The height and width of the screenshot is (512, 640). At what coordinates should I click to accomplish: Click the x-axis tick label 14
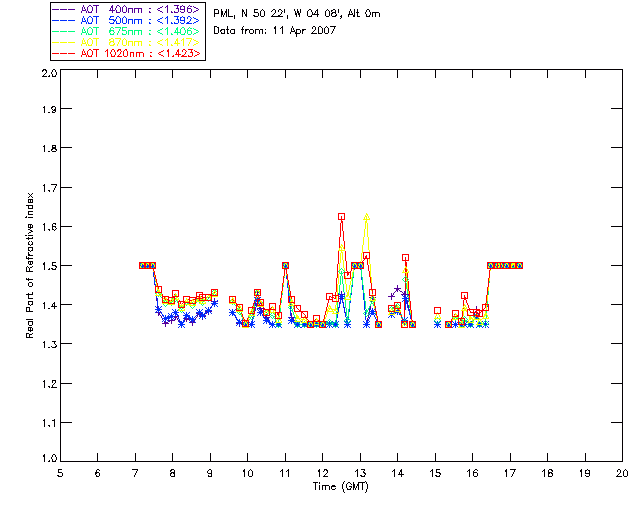pos(398,473)
